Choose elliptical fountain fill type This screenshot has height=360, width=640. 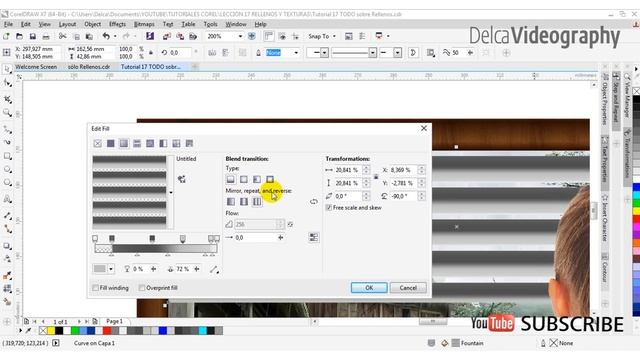point(244,179)
